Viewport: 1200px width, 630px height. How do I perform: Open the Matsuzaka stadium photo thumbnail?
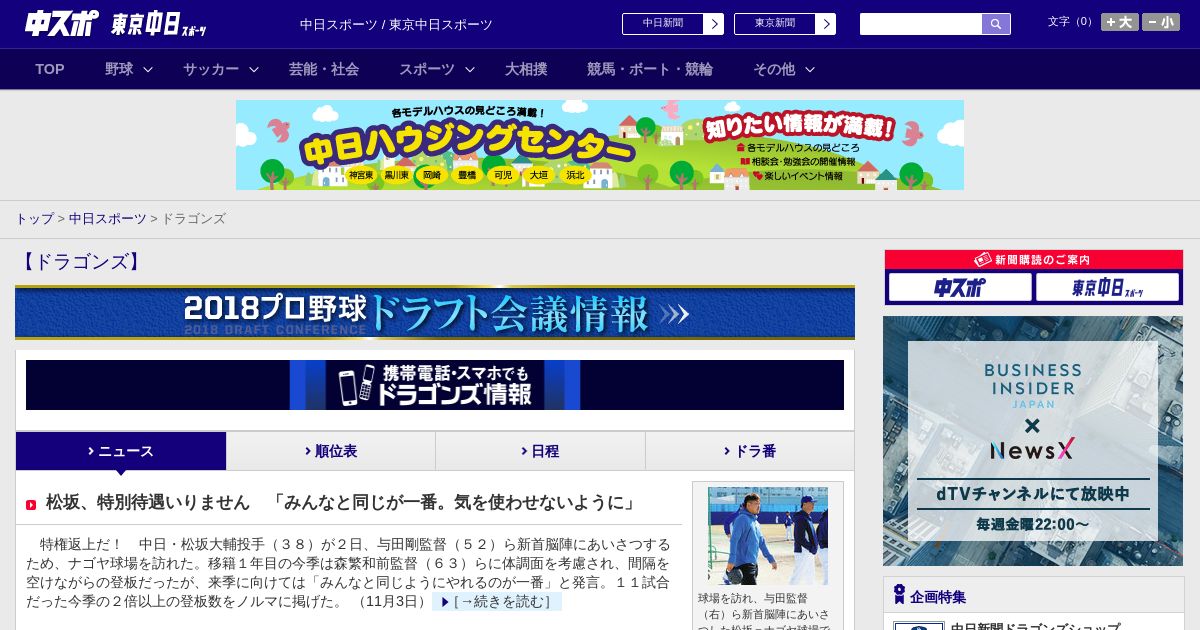(768, 536)
